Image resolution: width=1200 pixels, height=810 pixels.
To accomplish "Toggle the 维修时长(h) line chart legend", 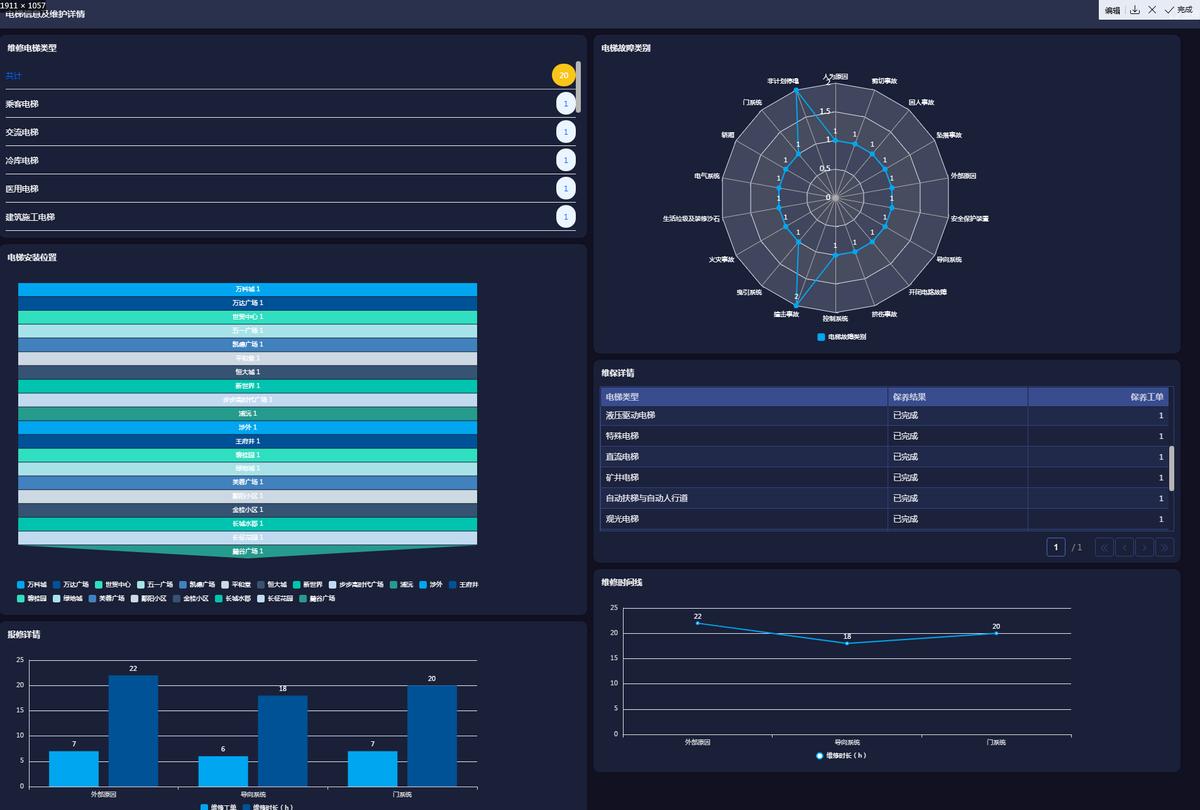I will [841, 755].
